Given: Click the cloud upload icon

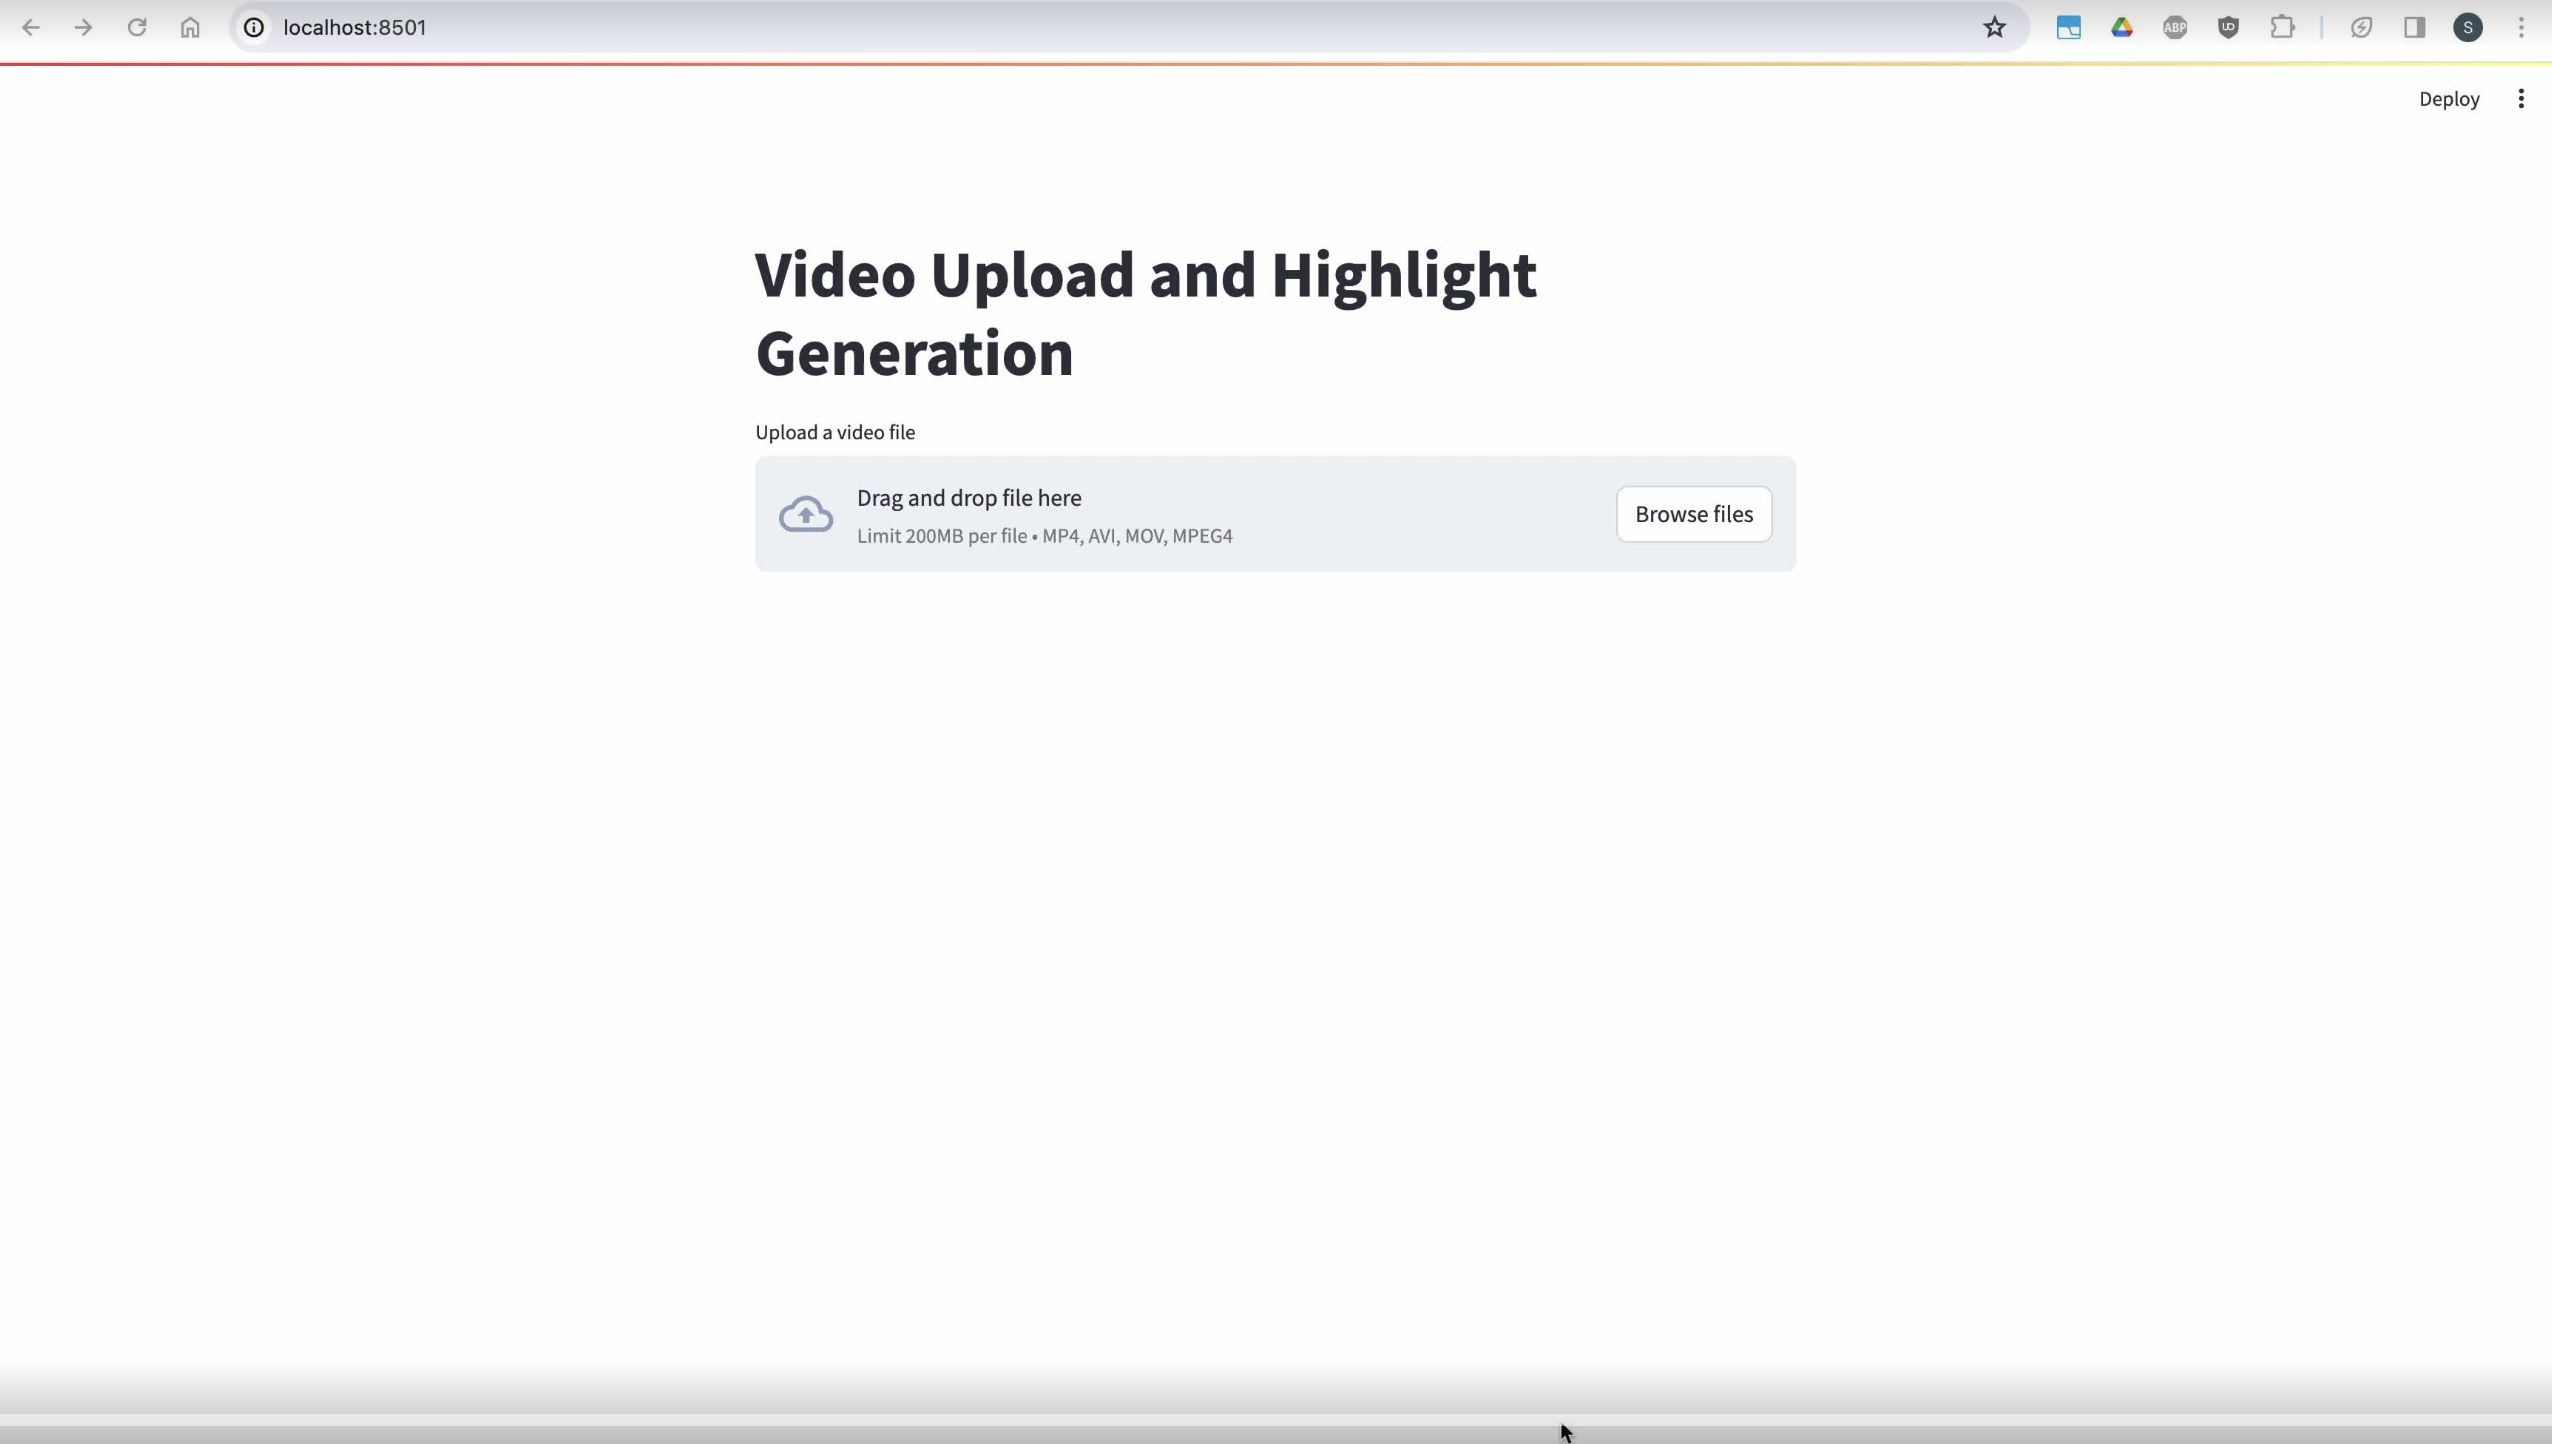Looking at the screenshot, I should coord(805,514).
